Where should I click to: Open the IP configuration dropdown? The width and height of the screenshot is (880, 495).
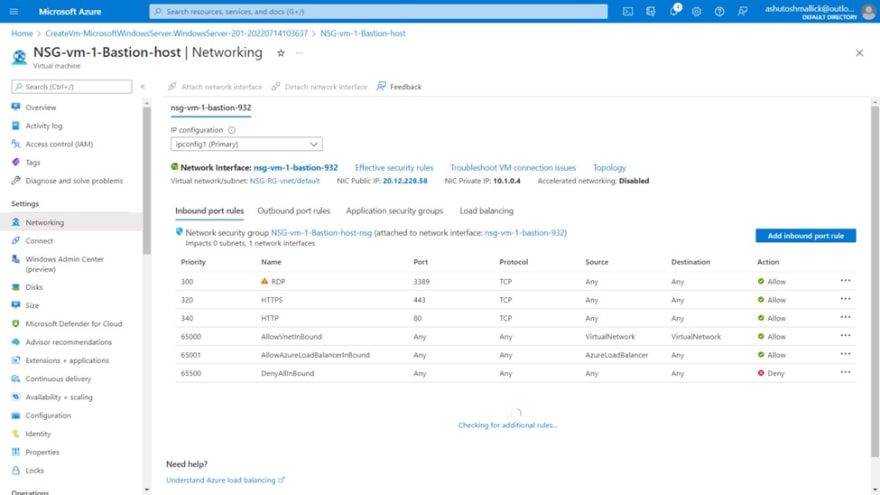click(246, 144)
